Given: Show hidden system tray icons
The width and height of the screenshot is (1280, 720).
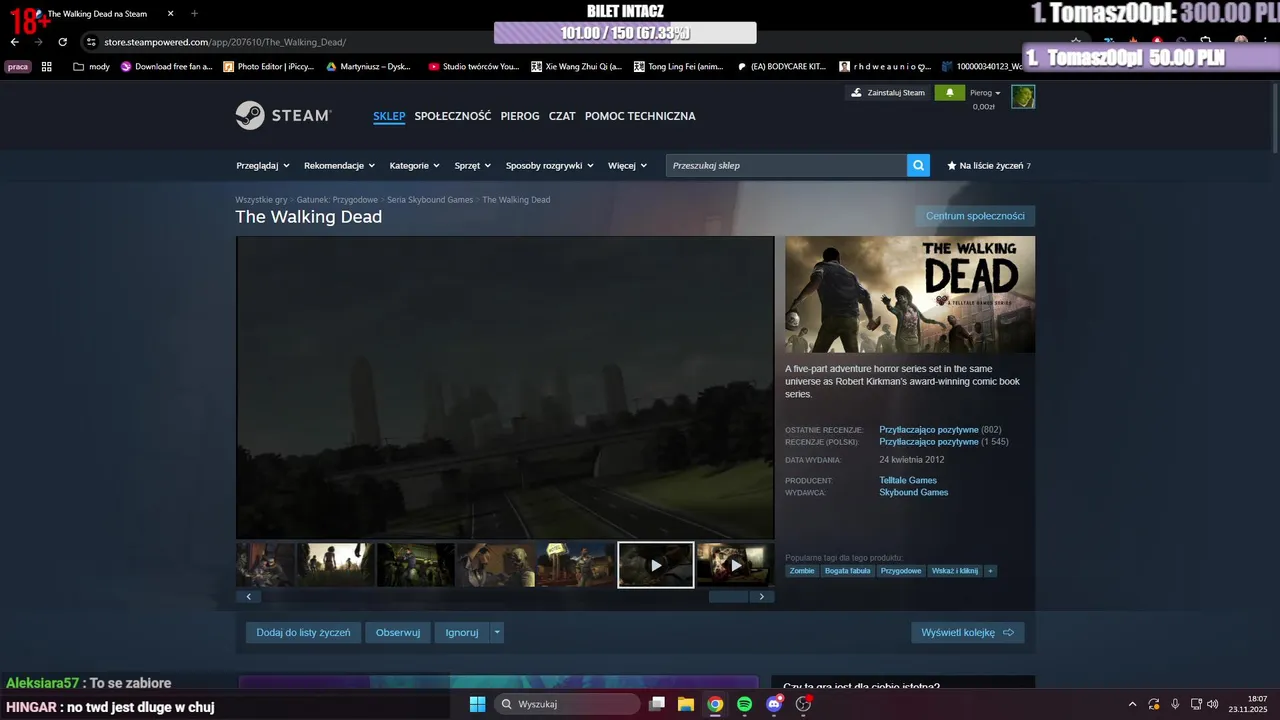Looking at the screenshot, I should coord(1132,704).
